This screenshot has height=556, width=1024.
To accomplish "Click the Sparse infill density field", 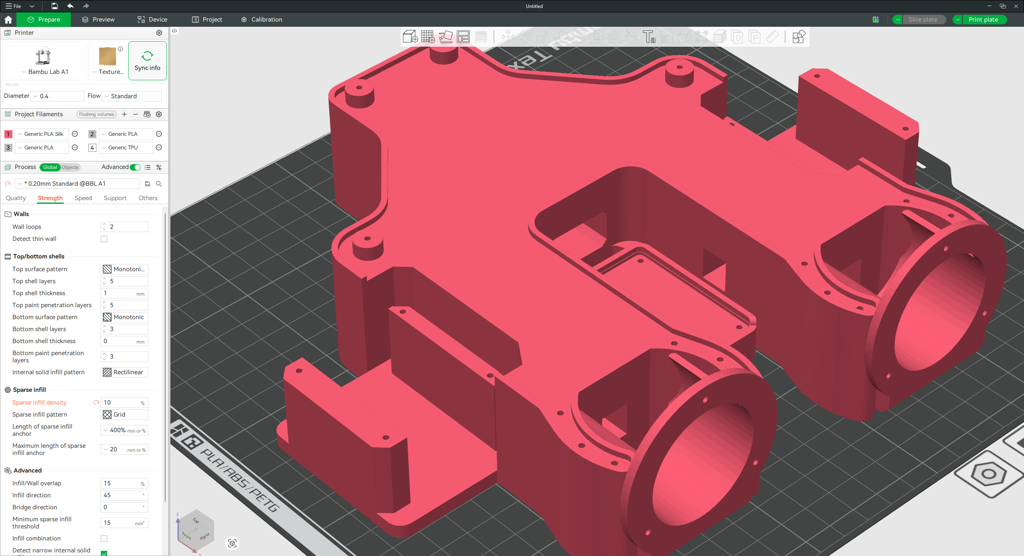I will point(124,402).
